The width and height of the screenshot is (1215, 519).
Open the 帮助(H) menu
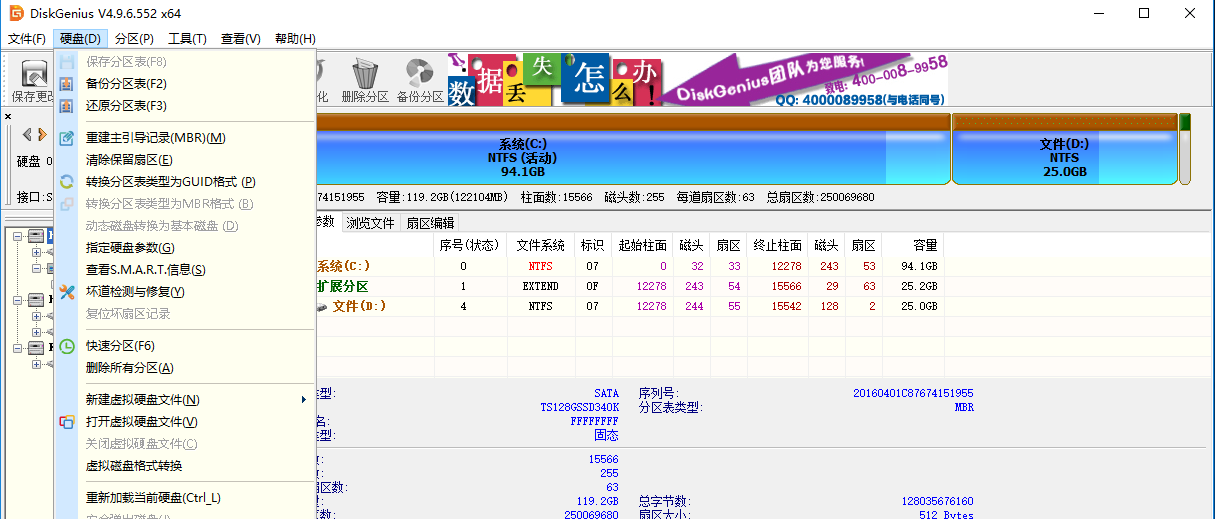294,39
